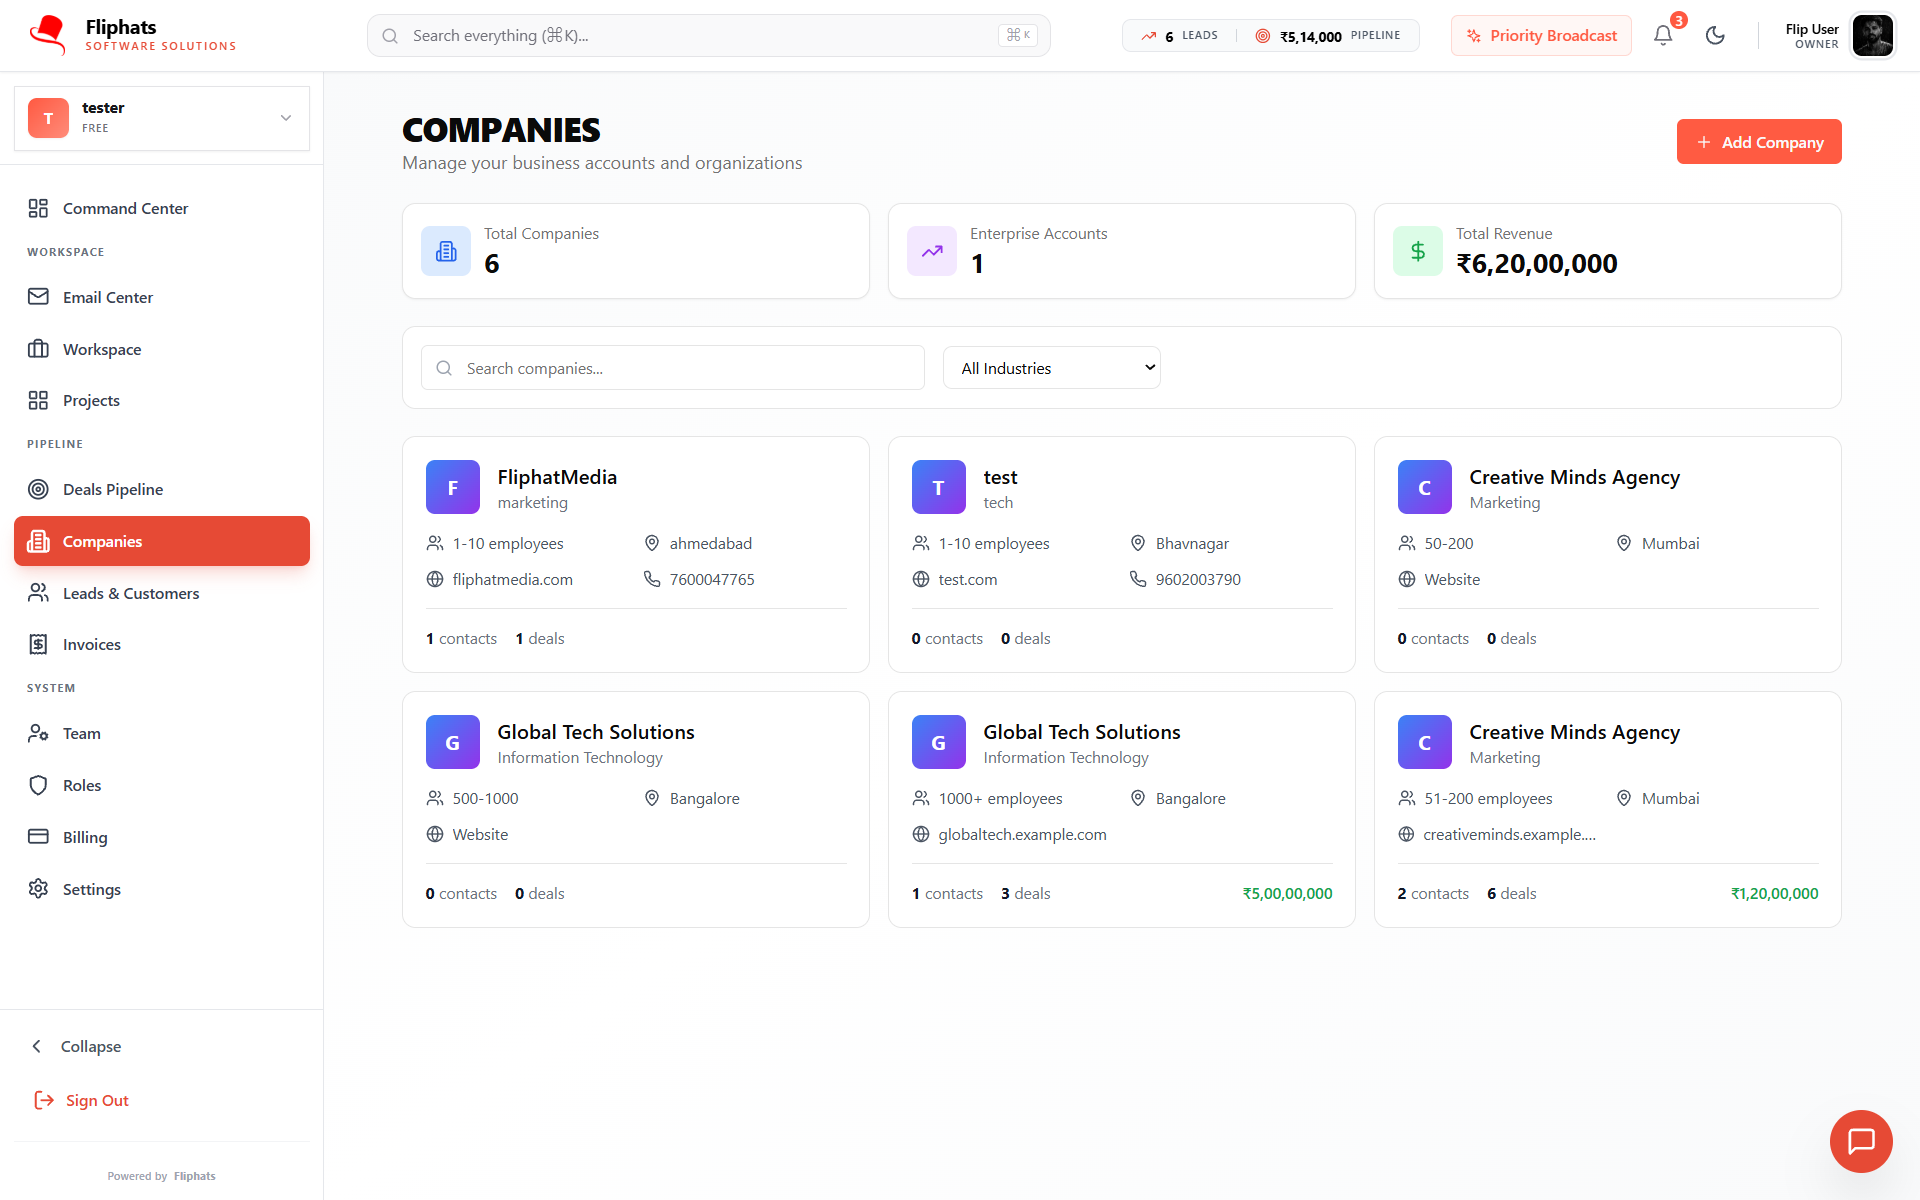Open the chat bubble widget
The width and height of the screenshot is (1920, 1200).
(1860, 1141)
